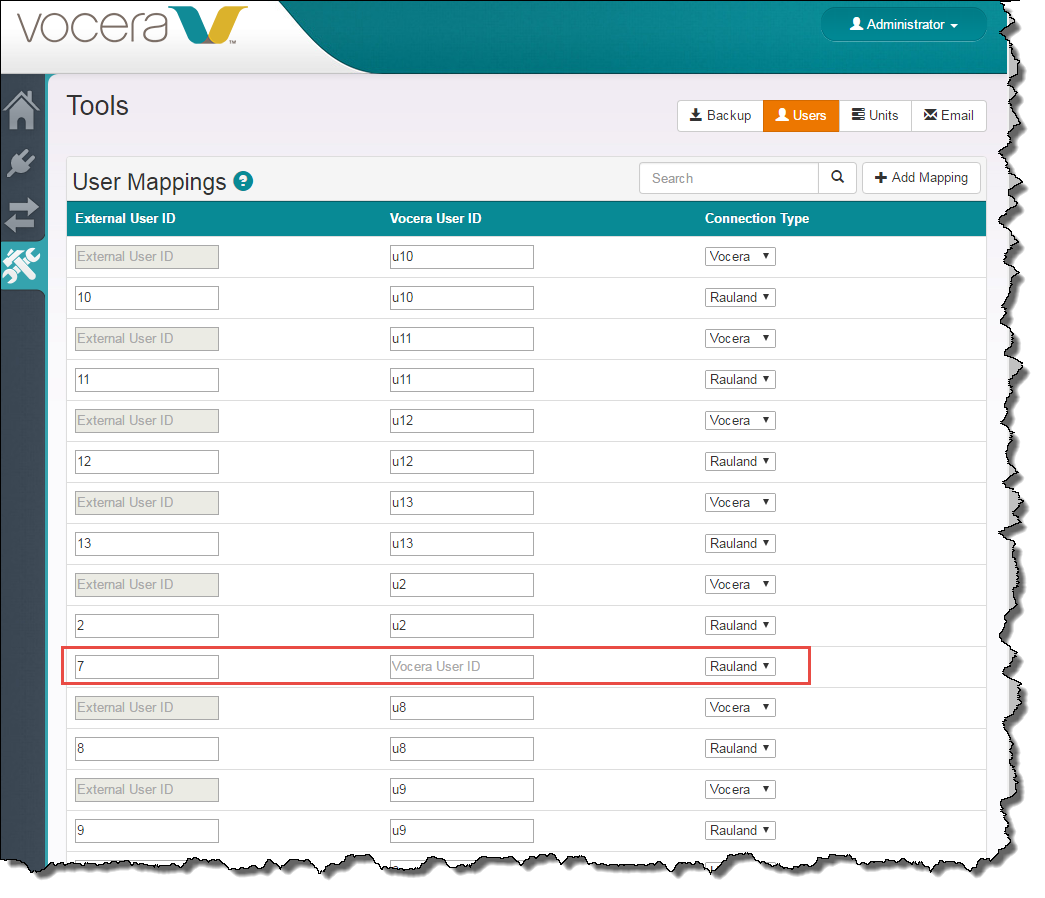
Task: Click Vocera User ID u10 in Rauland row
Action: tap(461, 297)
